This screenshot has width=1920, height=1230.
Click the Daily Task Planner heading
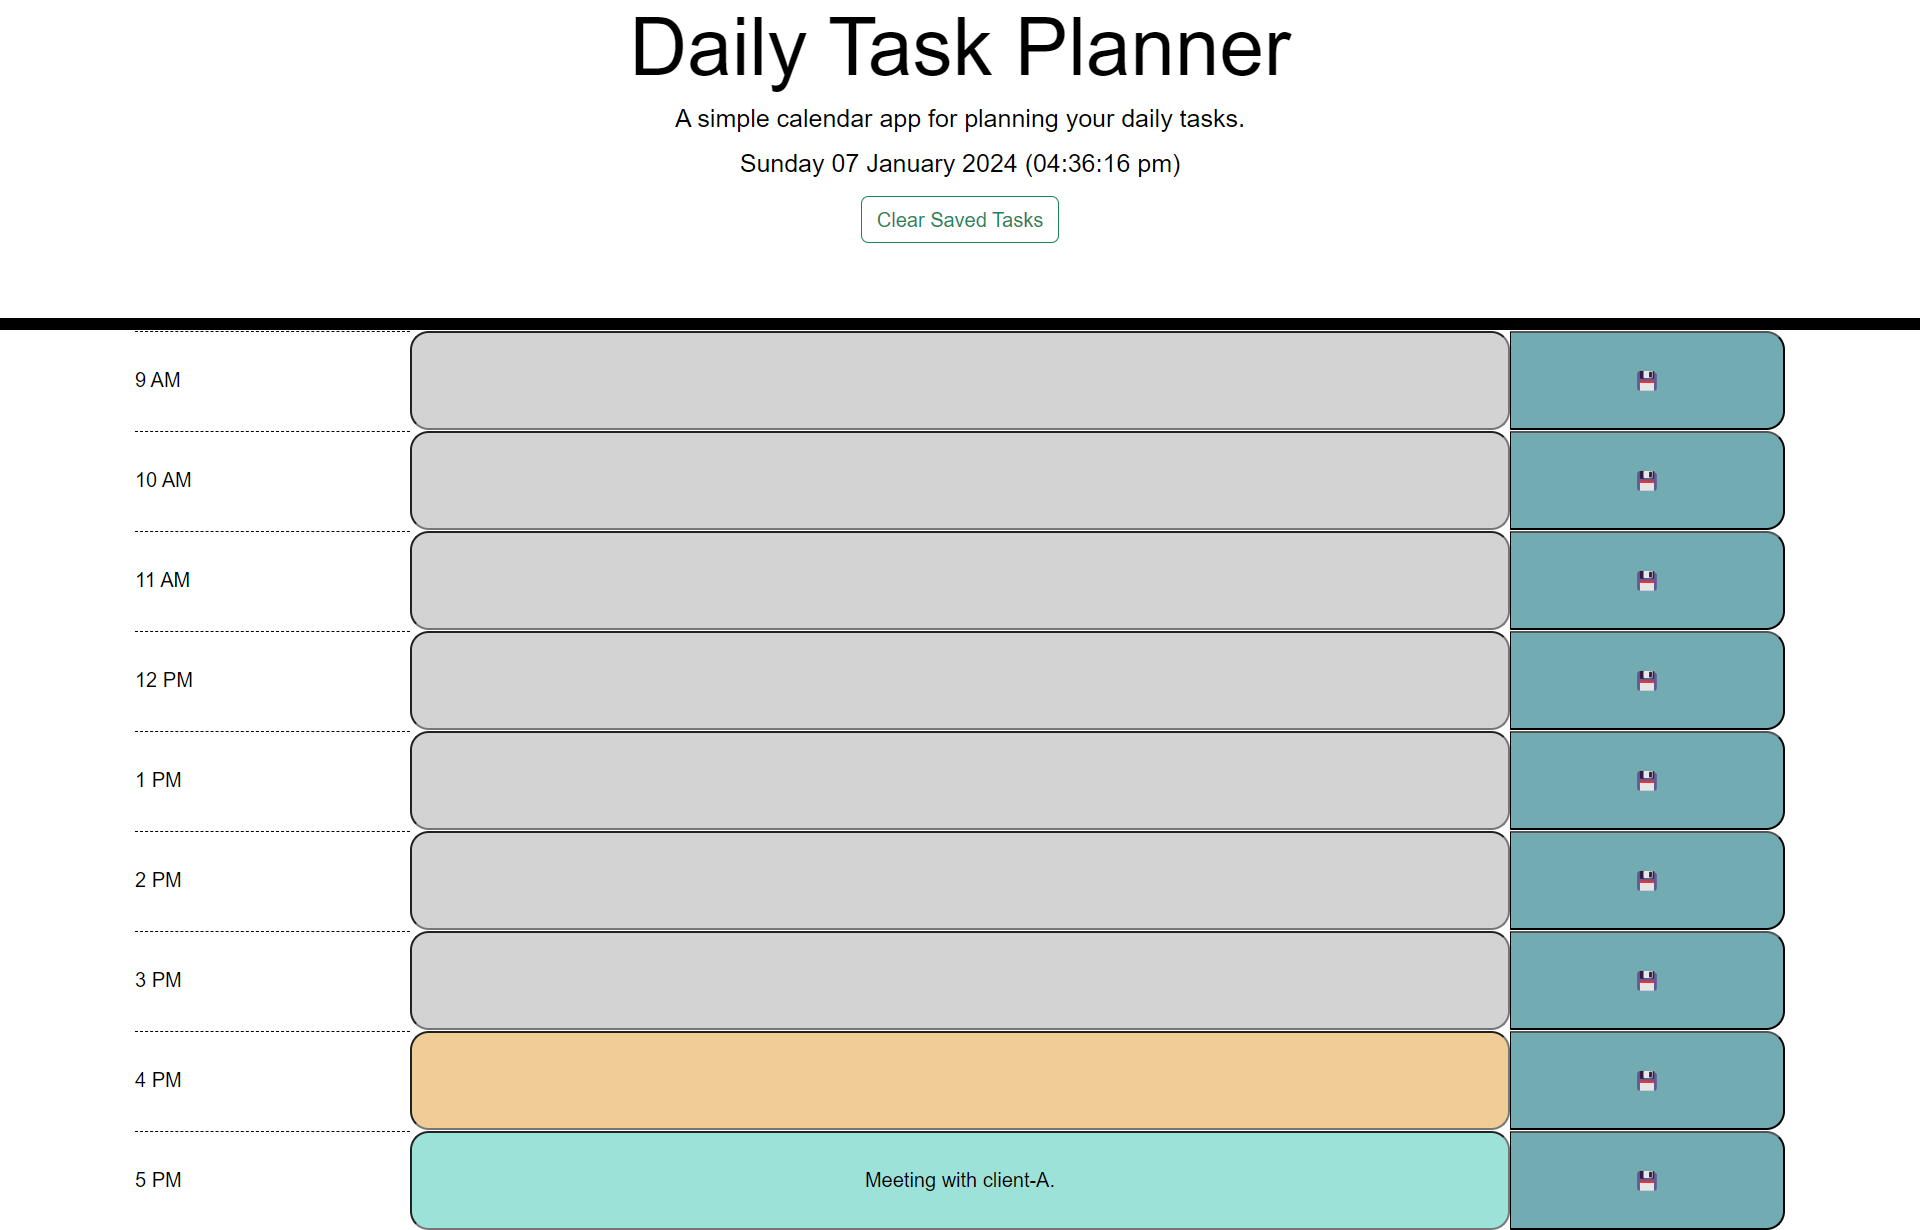(960, 48)
